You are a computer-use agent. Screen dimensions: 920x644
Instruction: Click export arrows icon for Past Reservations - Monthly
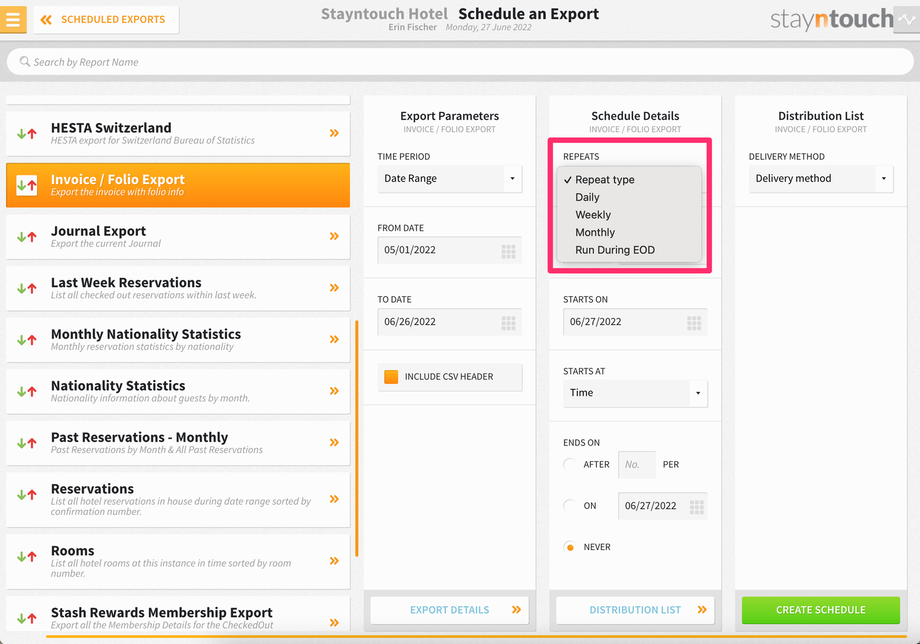point(27,443)
